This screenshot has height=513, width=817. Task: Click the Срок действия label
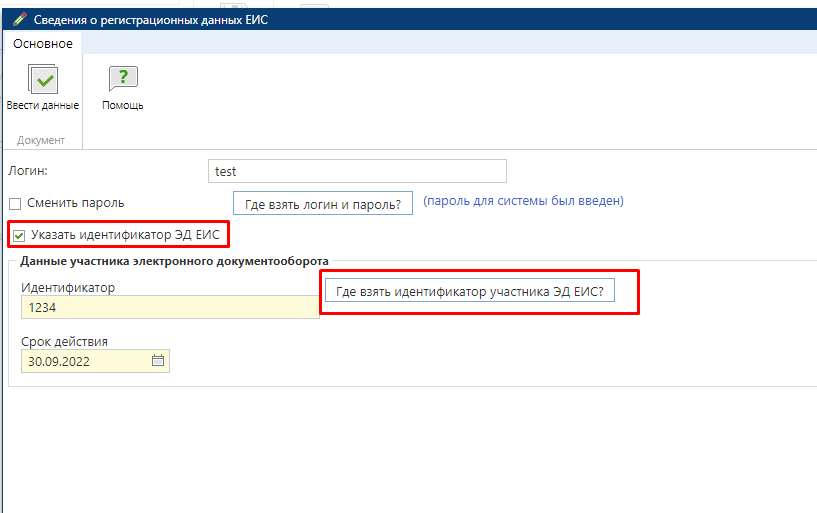(x=65, y=341)
